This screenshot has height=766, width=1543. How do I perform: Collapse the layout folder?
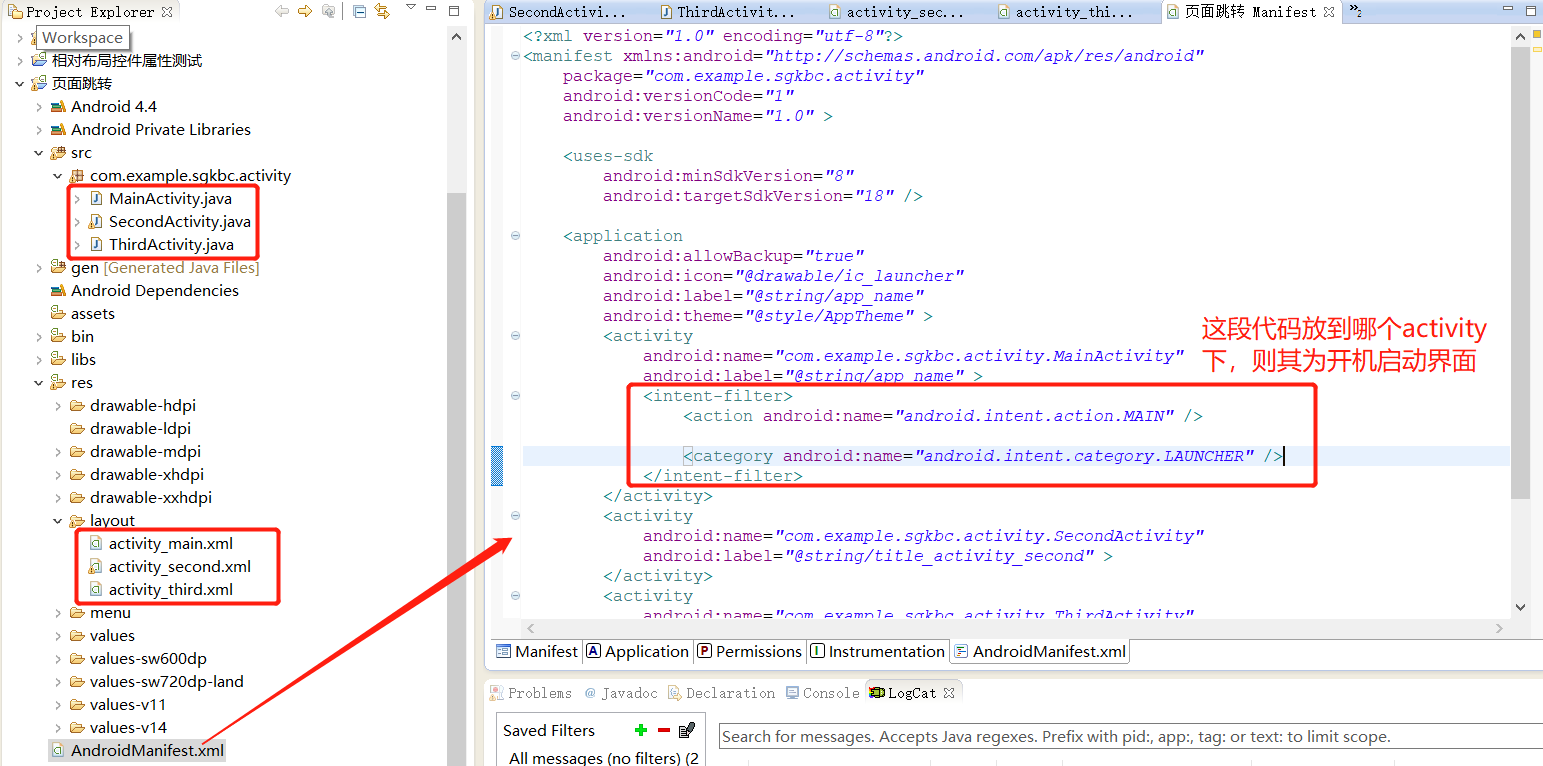tap(58, 520)
